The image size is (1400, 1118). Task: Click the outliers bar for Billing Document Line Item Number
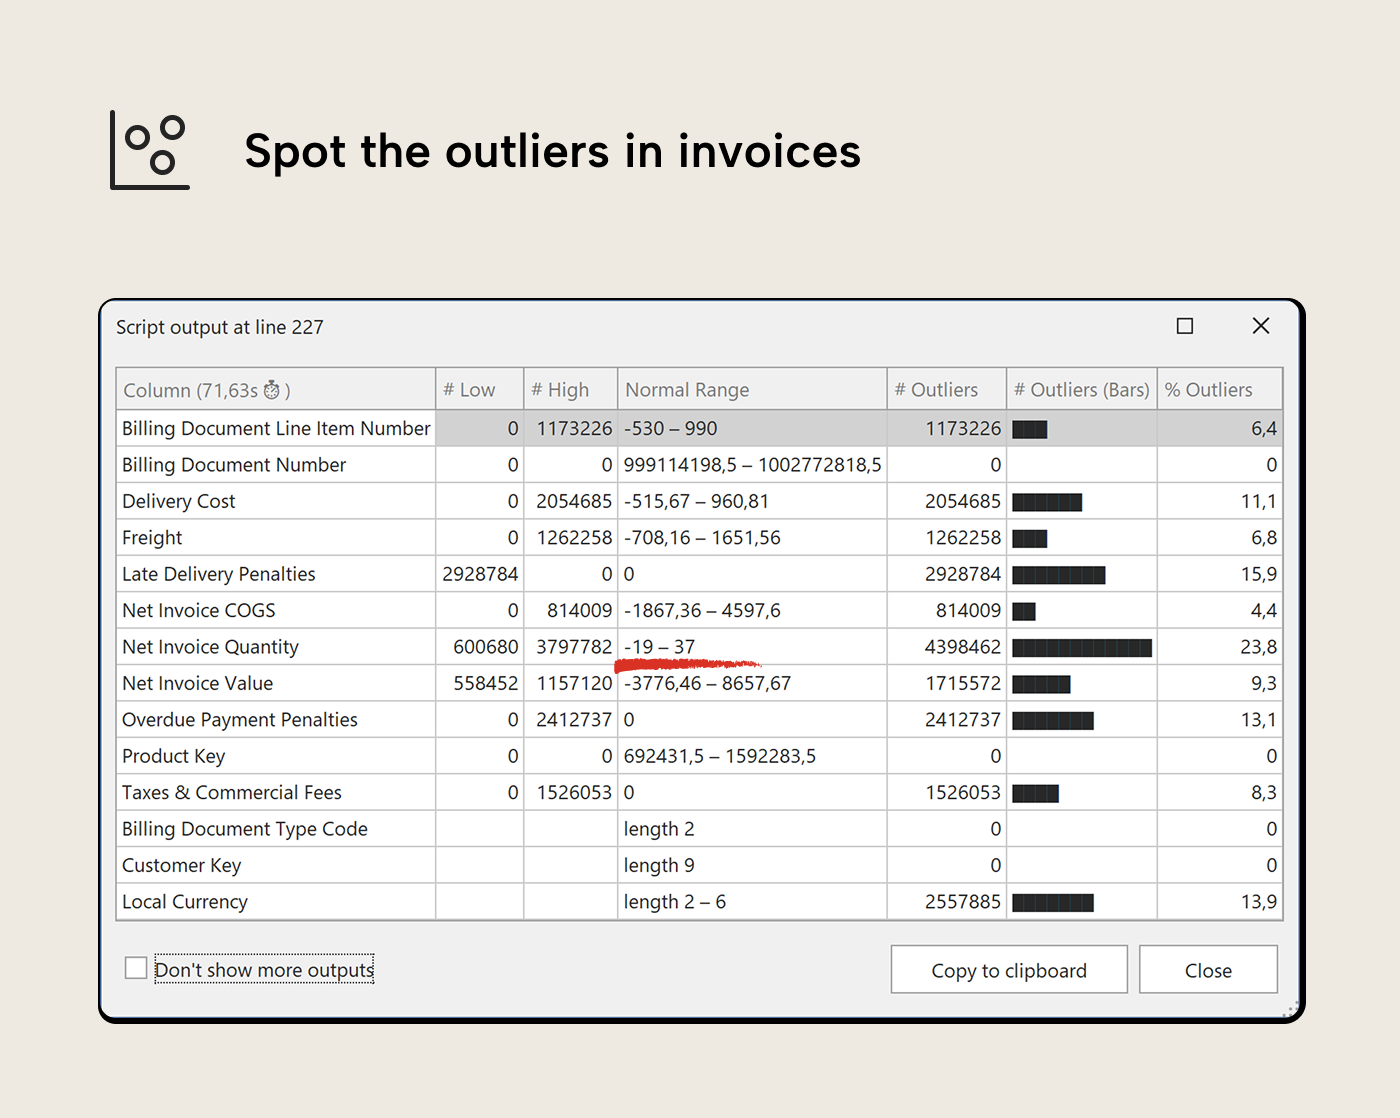pos(1030,428)
